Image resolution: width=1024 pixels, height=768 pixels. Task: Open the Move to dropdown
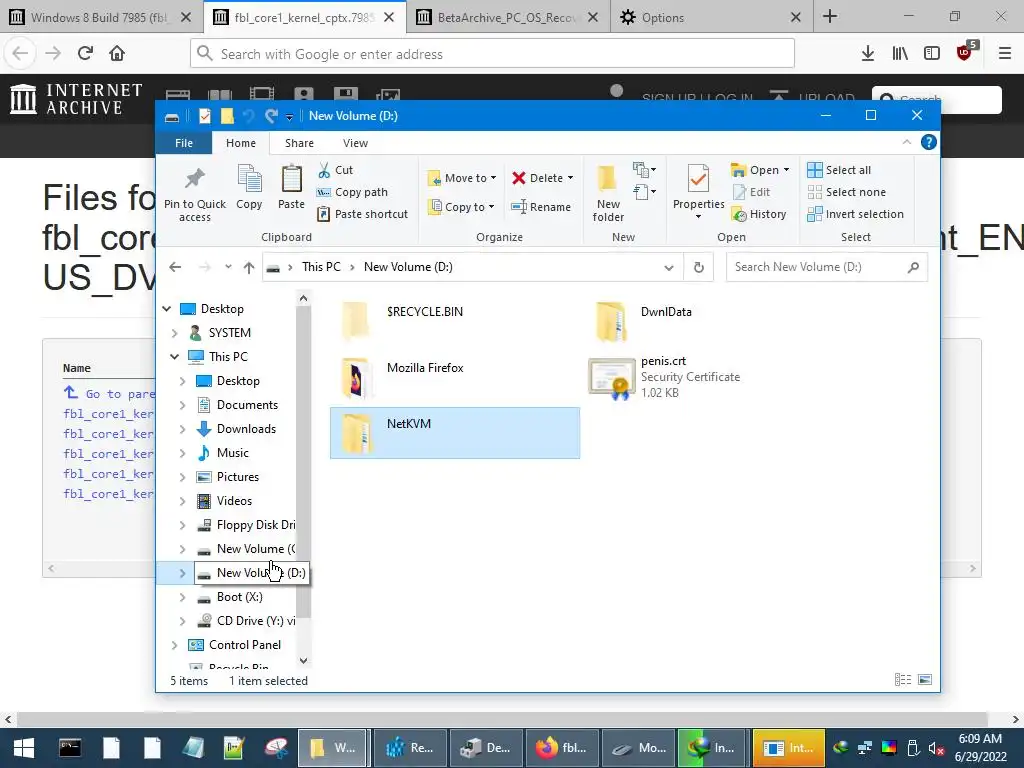pos(462,178)
